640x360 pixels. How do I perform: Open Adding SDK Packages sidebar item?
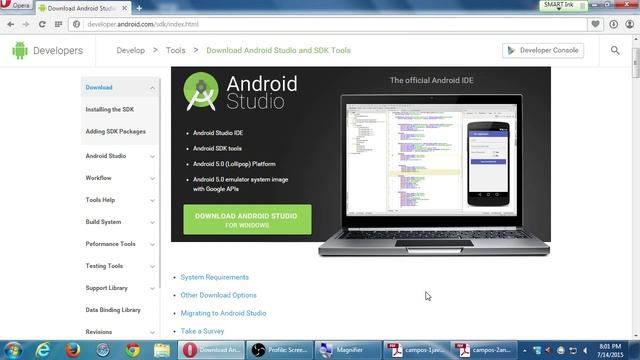[x=116, y=131]
